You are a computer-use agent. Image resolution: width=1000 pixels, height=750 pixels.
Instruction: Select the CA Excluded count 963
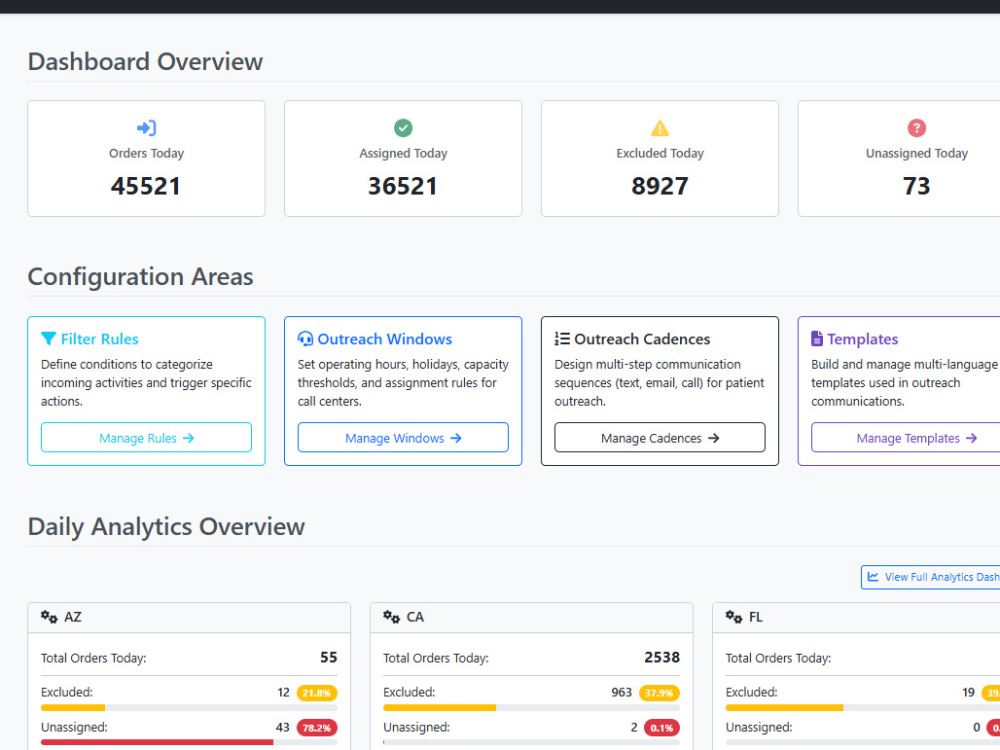pos(621,693)
